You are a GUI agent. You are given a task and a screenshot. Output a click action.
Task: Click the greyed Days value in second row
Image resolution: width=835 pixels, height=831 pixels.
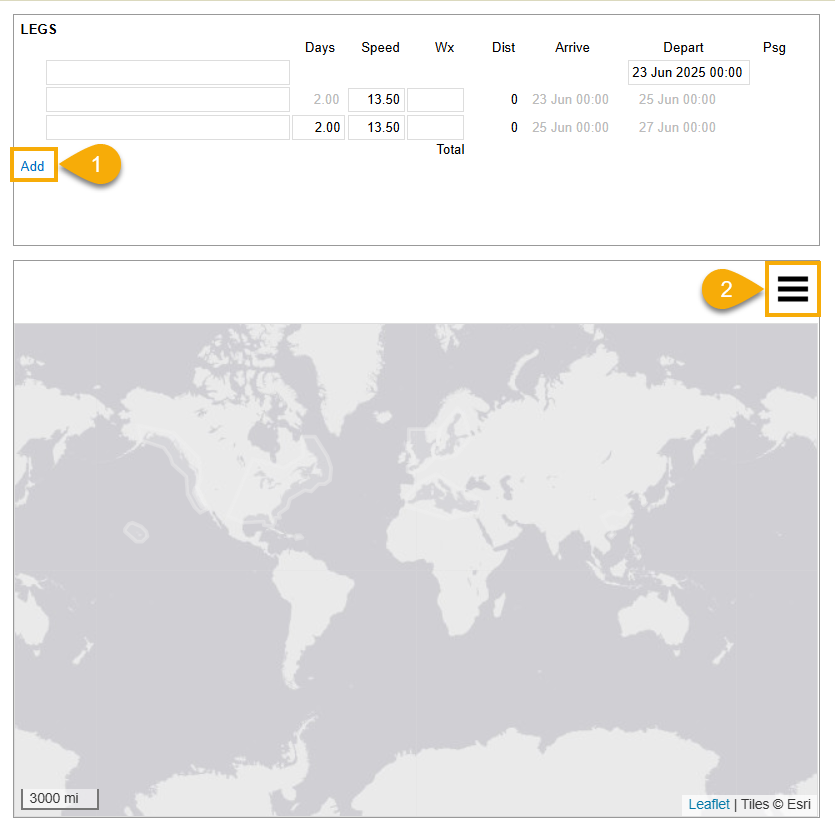[x=318, y=100]
